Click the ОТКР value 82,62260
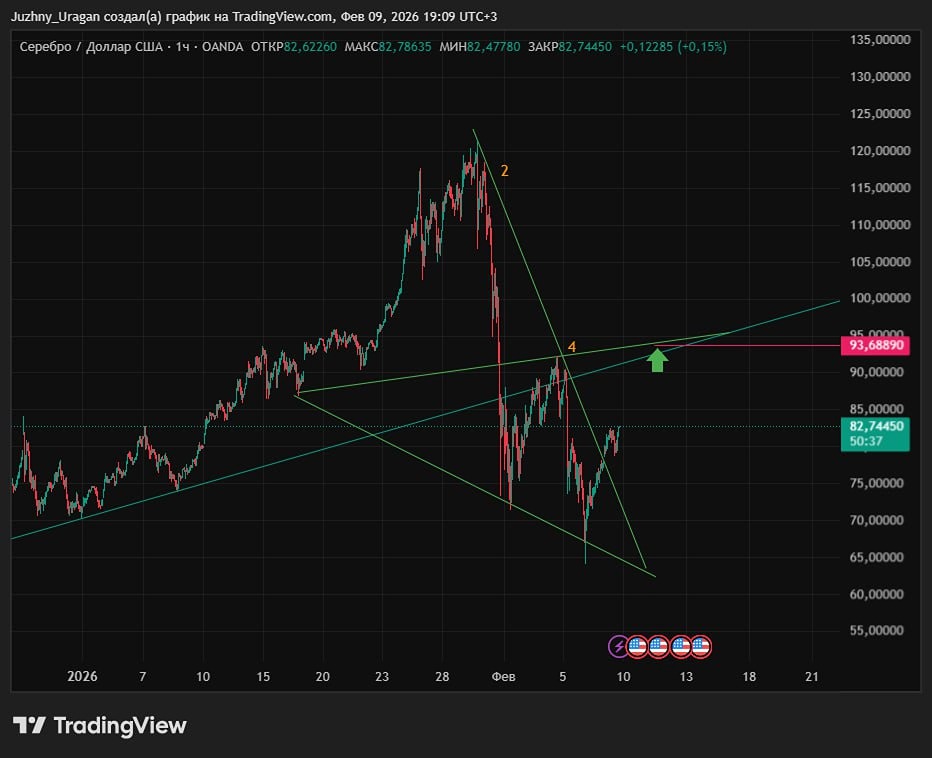932x758 pixels. coord(310,47)
